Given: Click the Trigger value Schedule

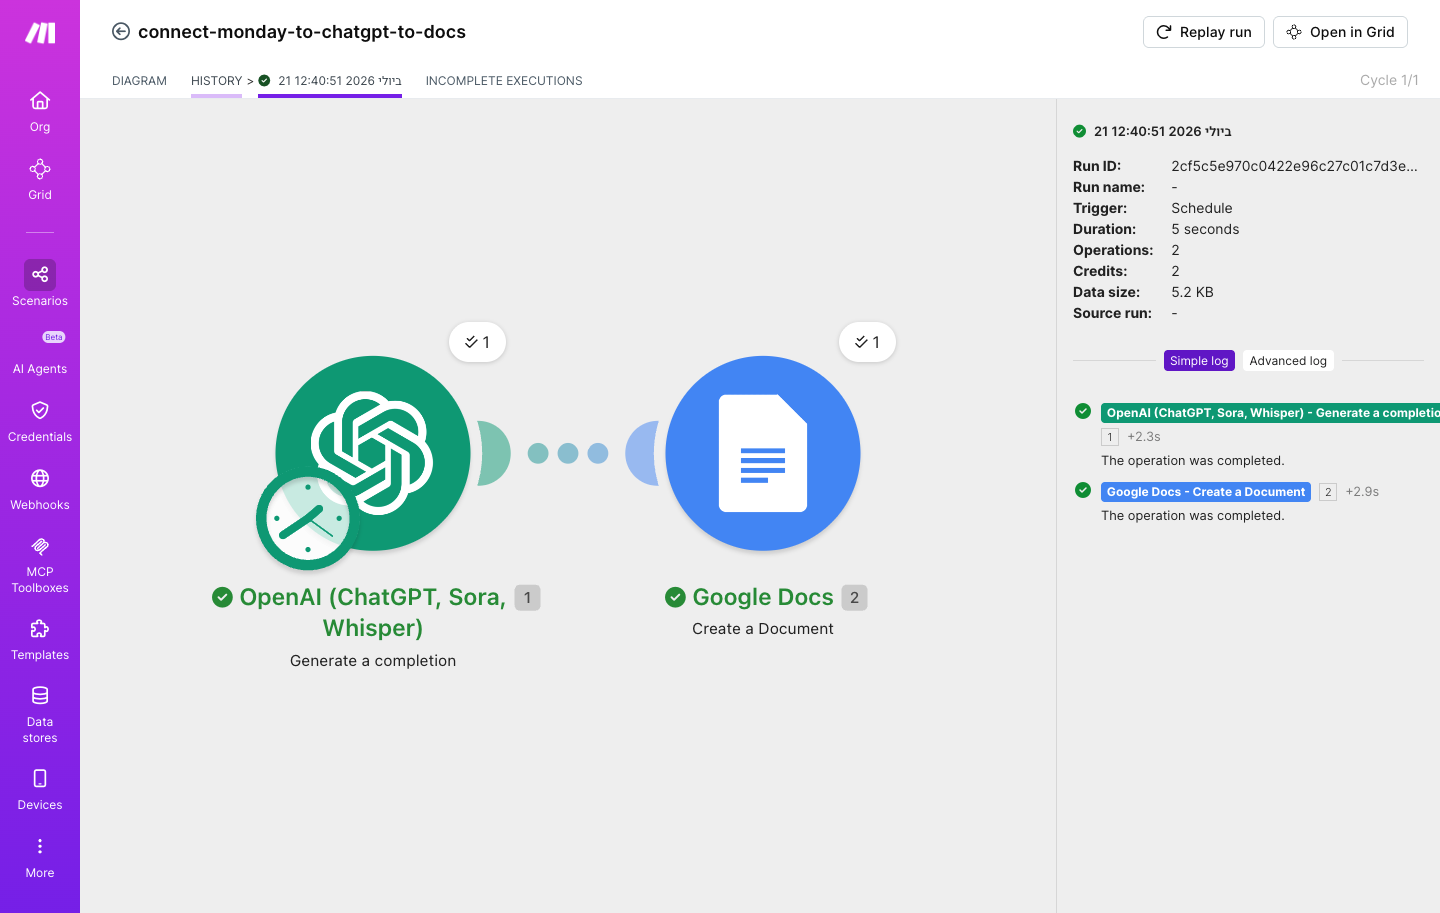Looking at the screenshot, I should coord(1202,208).
